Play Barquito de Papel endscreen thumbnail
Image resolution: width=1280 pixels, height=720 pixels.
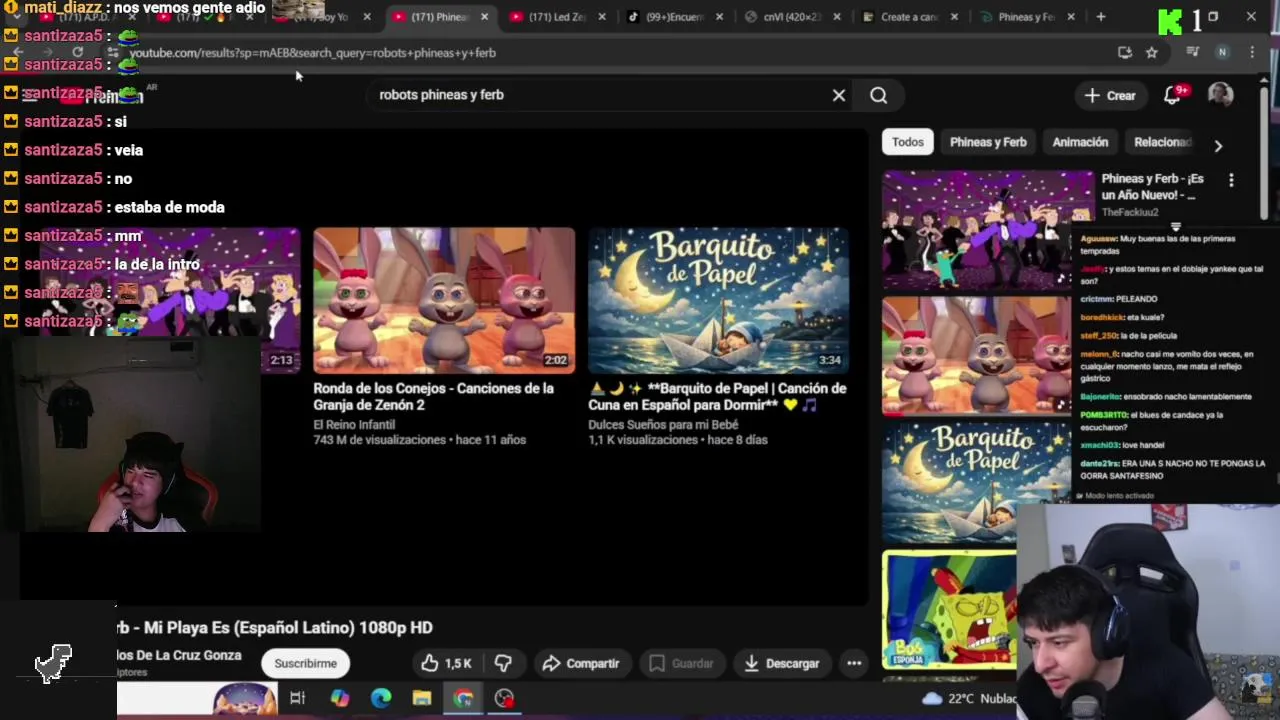pyautogui.click(x=718, y=301)
